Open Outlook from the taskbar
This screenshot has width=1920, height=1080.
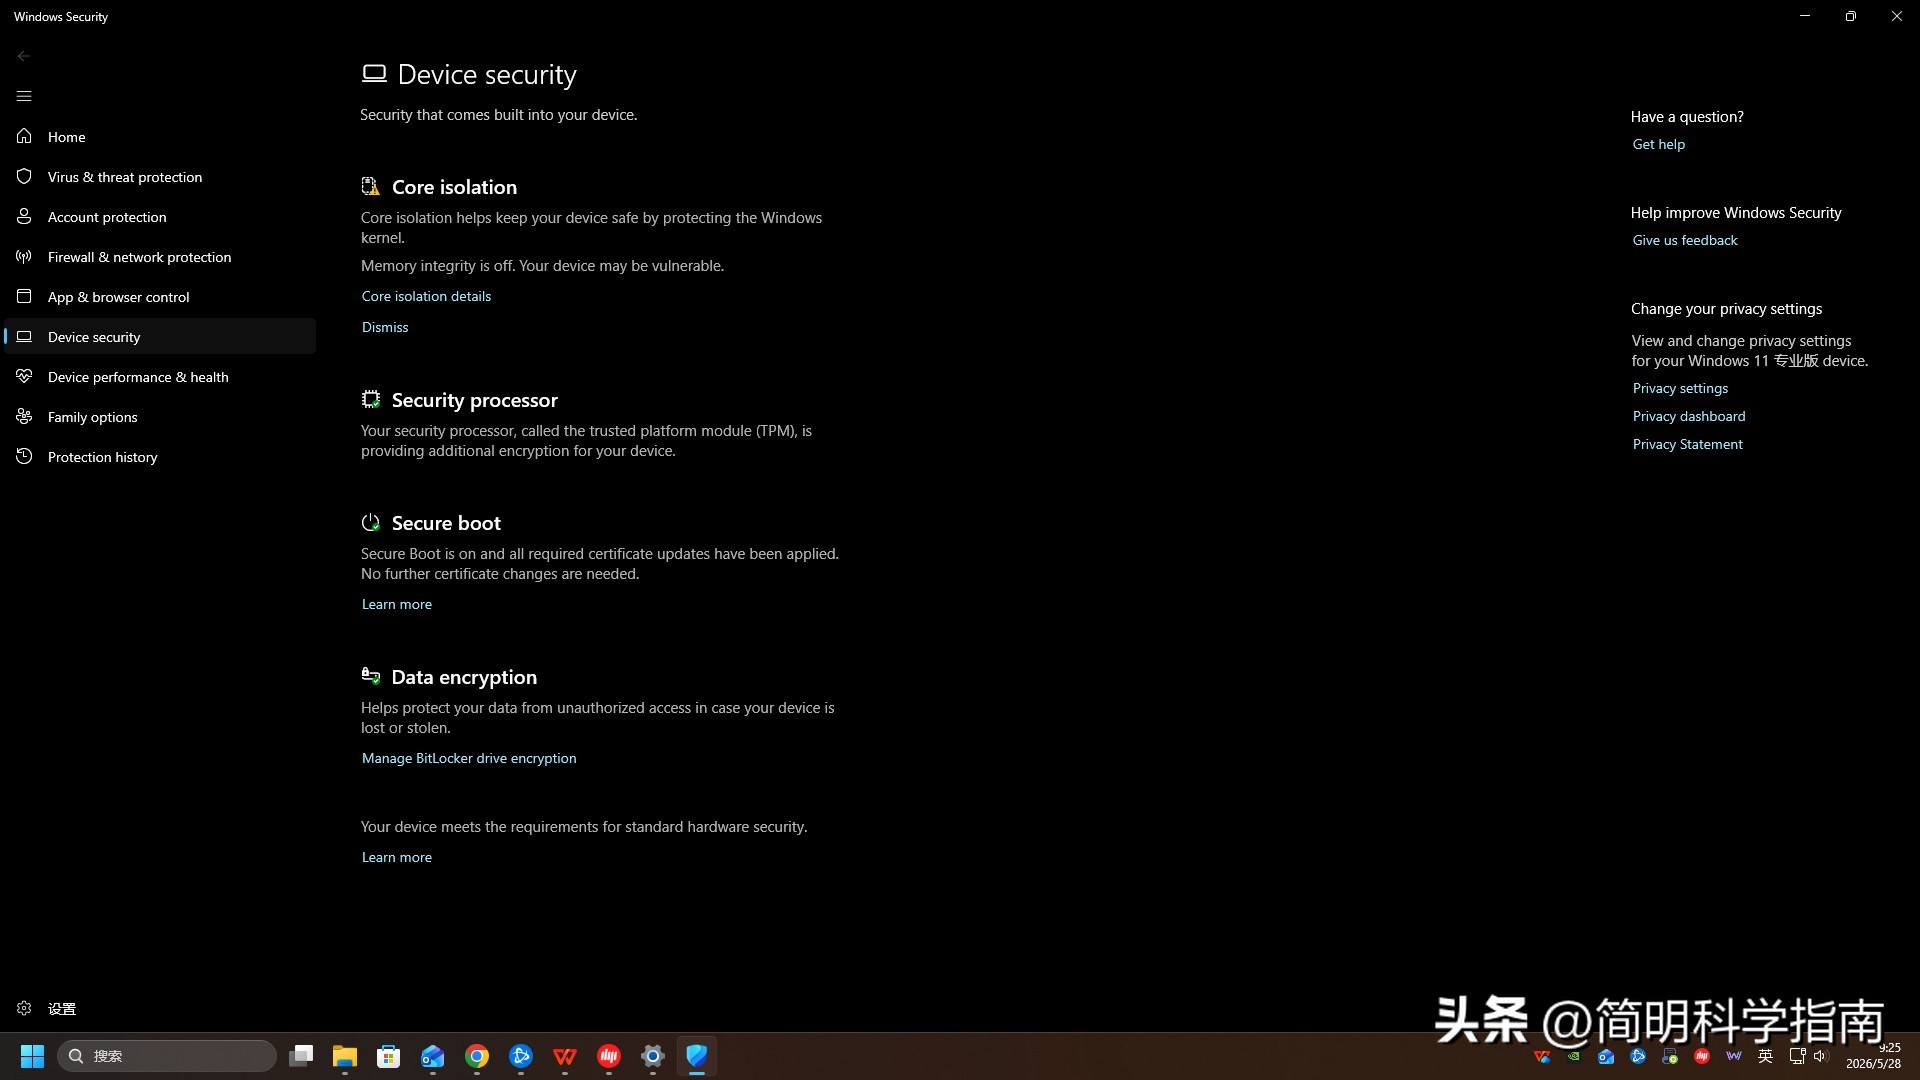(x=433, y=1056)
